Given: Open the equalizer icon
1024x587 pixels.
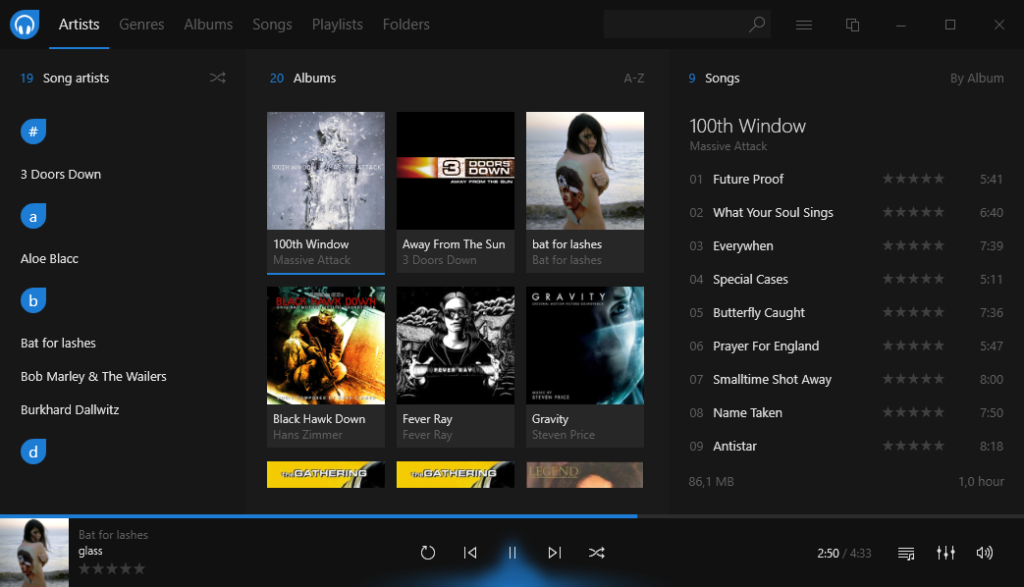Looking at the screenshot, I should 945,552.
